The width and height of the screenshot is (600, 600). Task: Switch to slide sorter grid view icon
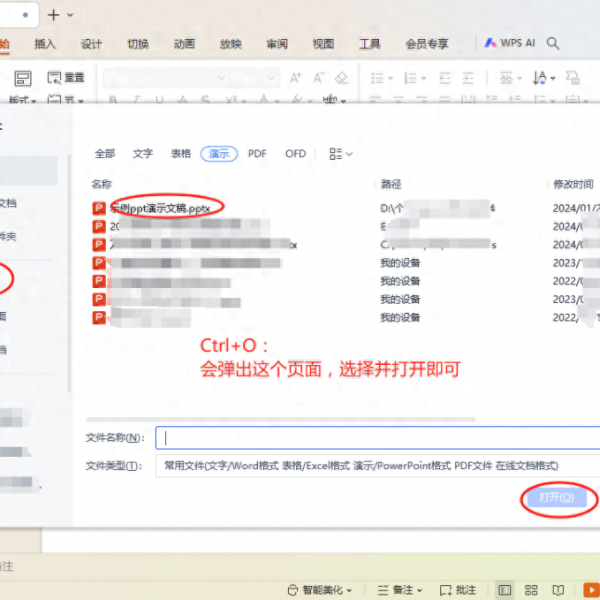pyautogui.click(x=532, y=590)
